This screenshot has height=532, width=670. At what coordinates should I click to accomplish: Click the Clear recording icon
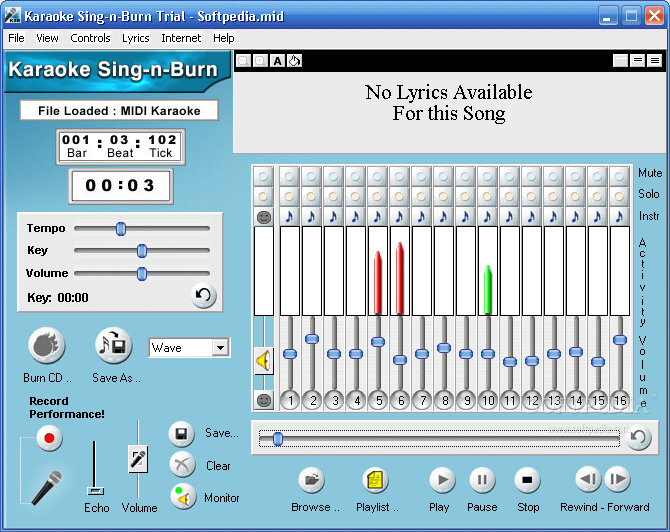pyautogui.click(x=182, y=465)
